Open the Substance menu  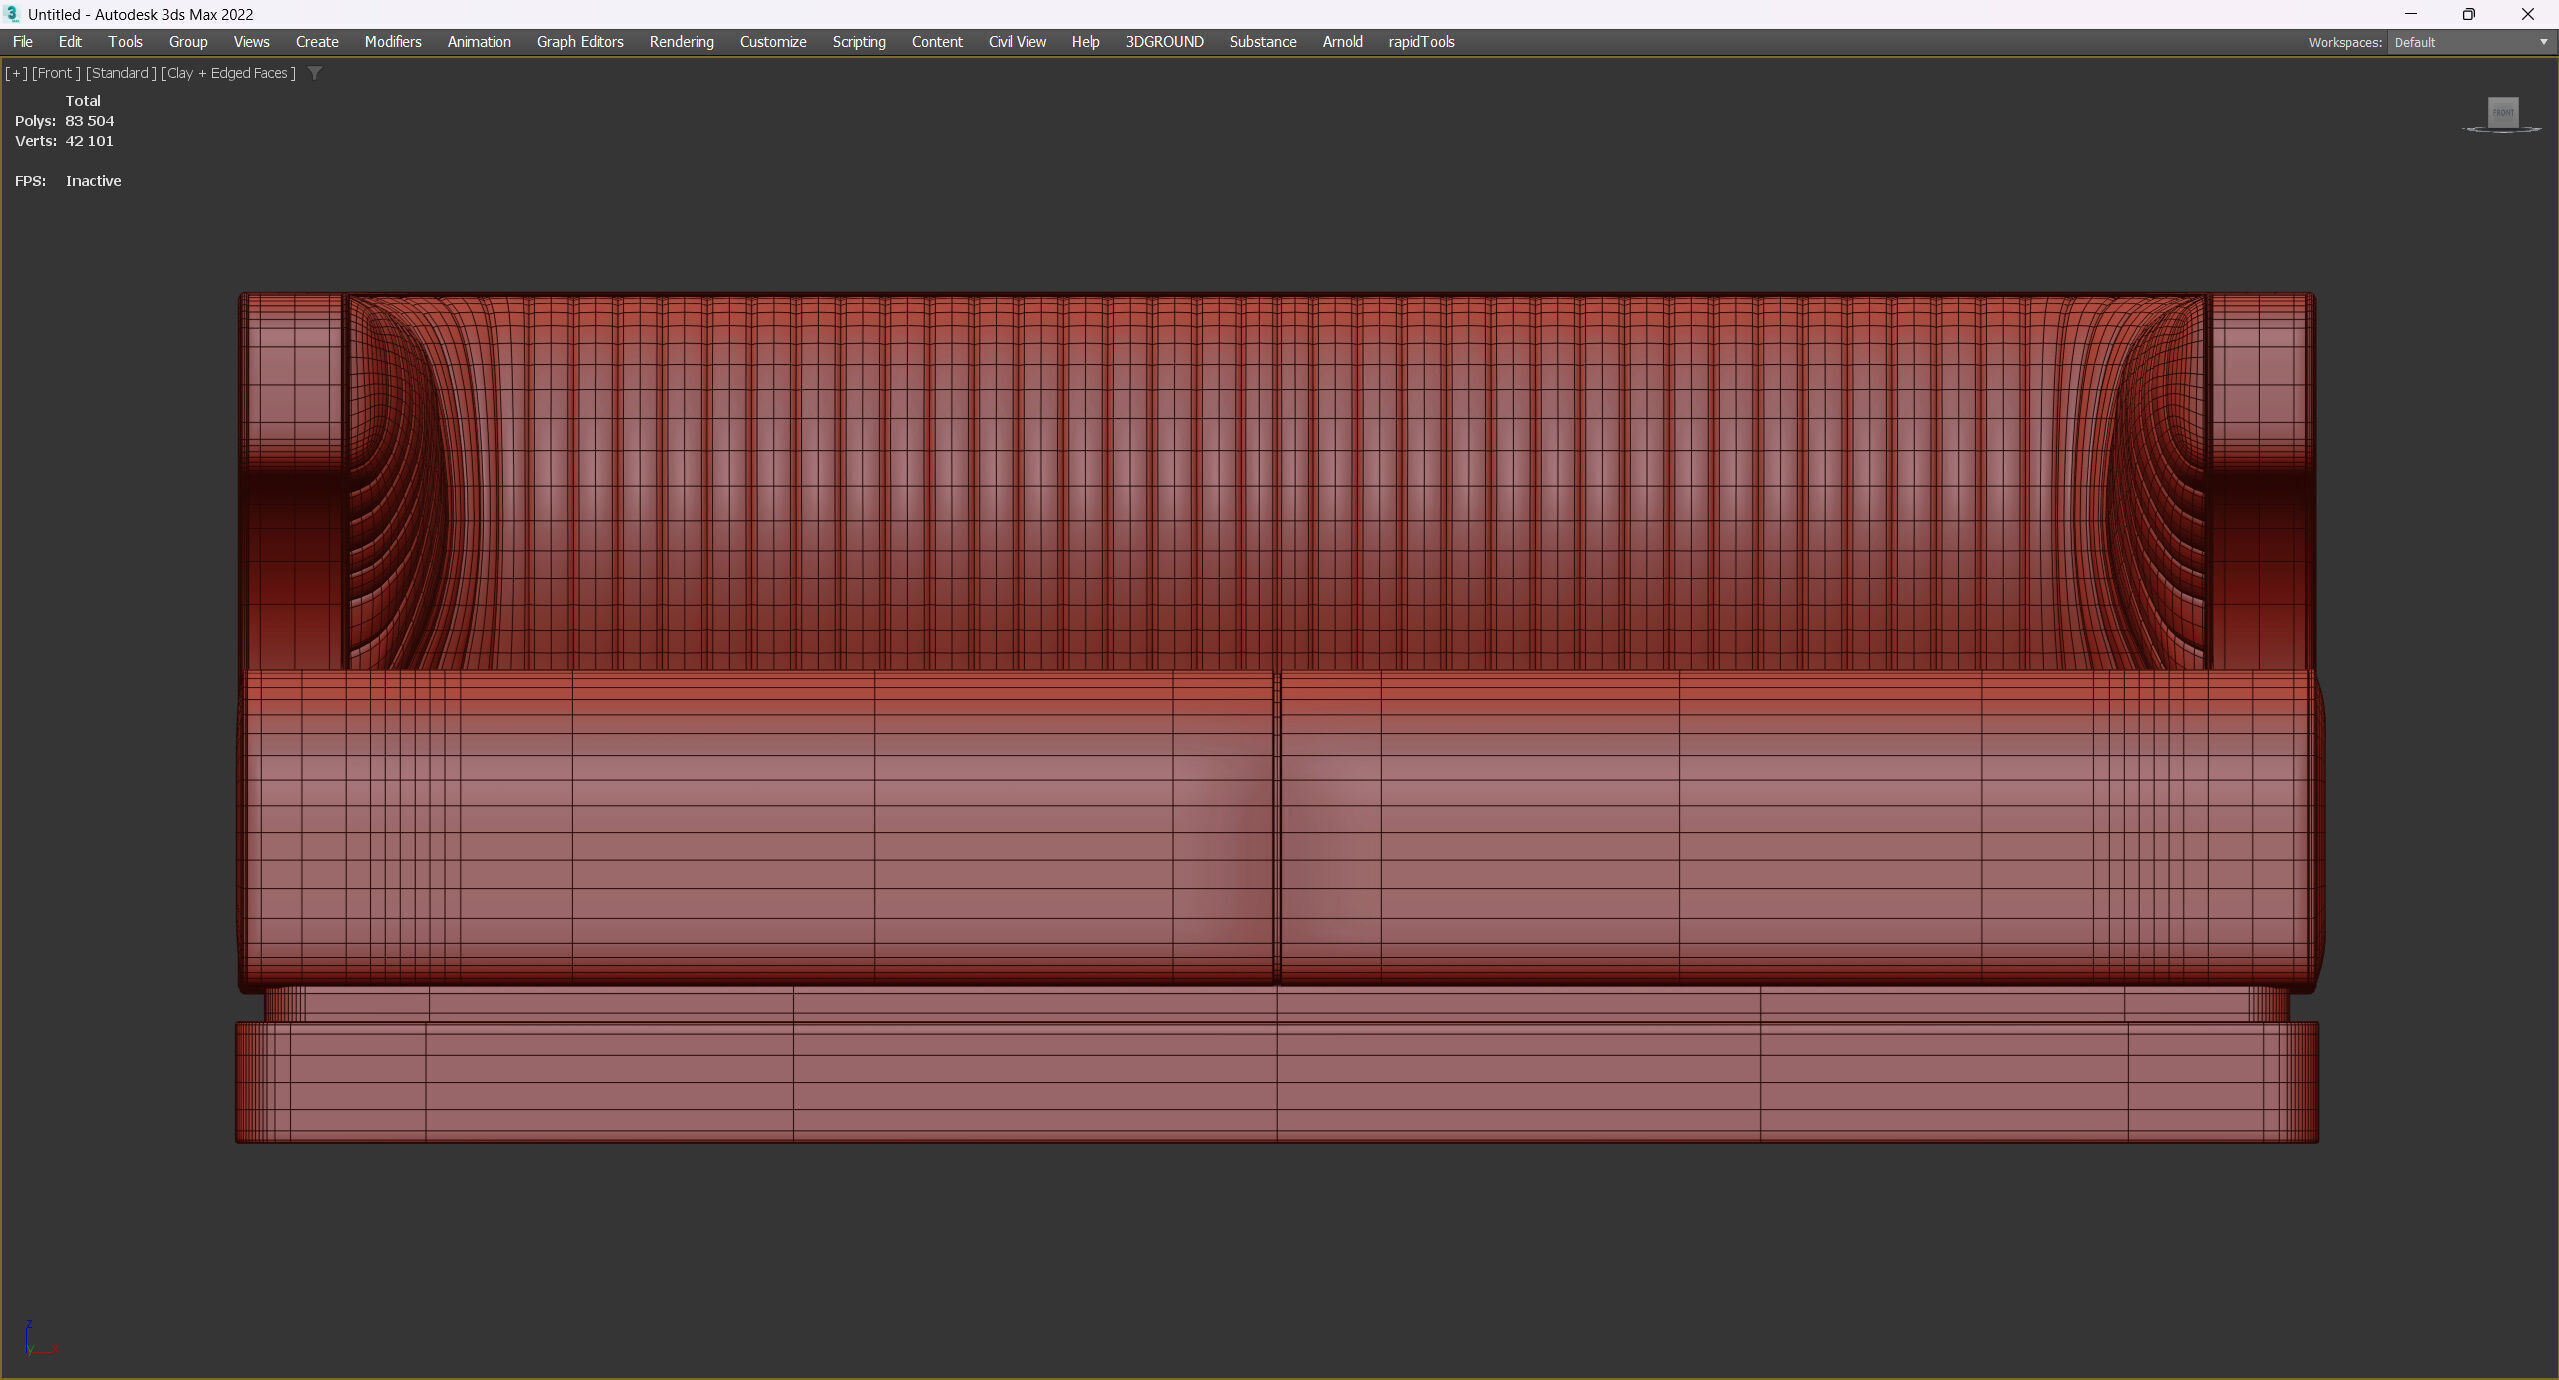(1262, 42)
